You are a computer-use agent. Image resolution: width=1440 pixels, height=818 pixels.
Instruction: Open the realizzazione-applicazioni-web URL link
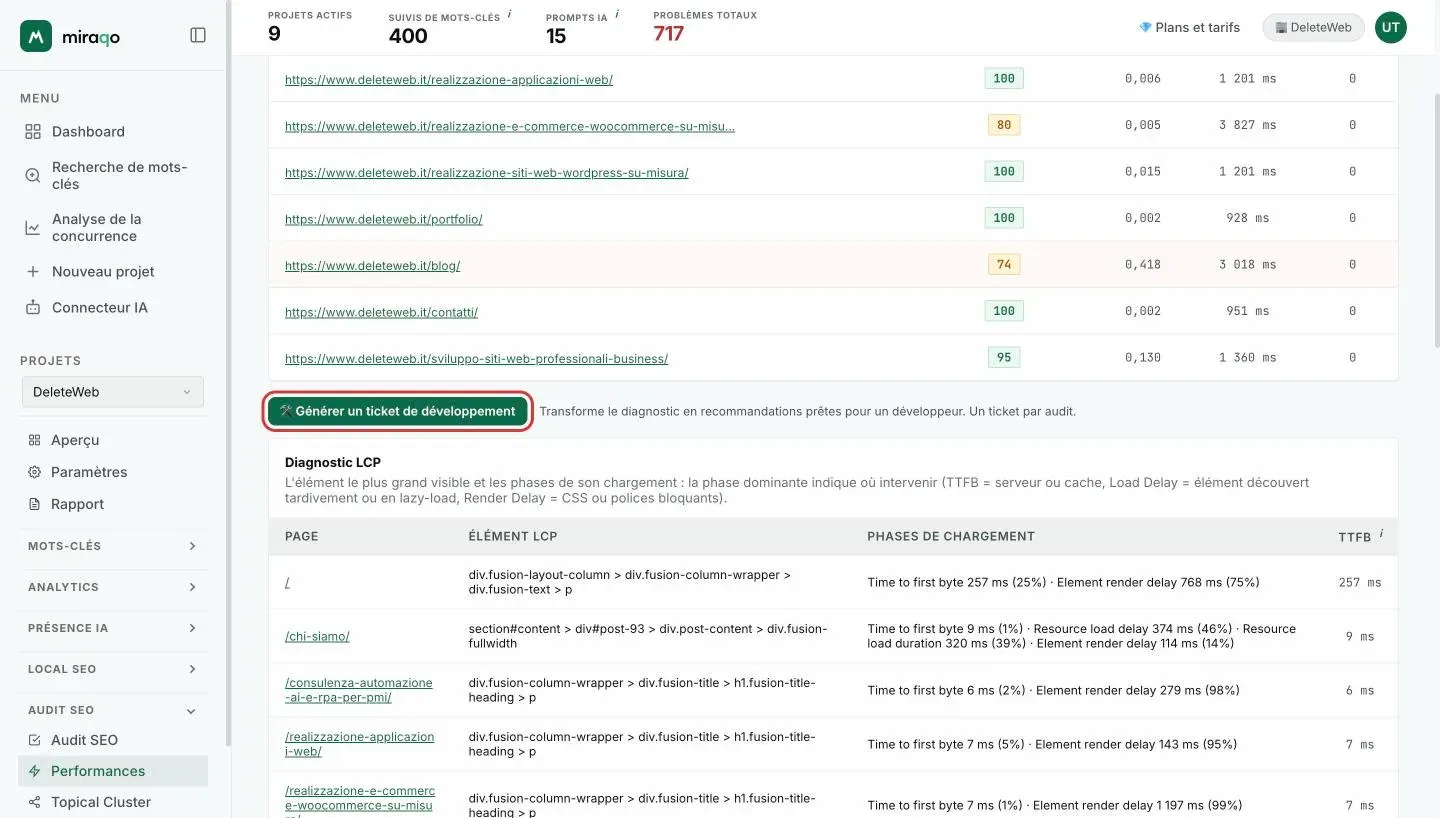[x=448, y=80]
